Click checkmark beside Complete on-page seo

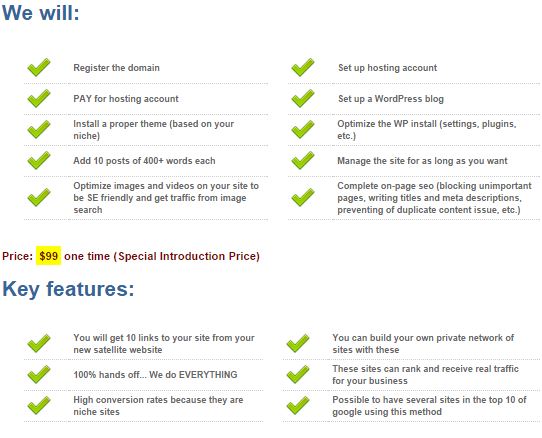(303, 197)
